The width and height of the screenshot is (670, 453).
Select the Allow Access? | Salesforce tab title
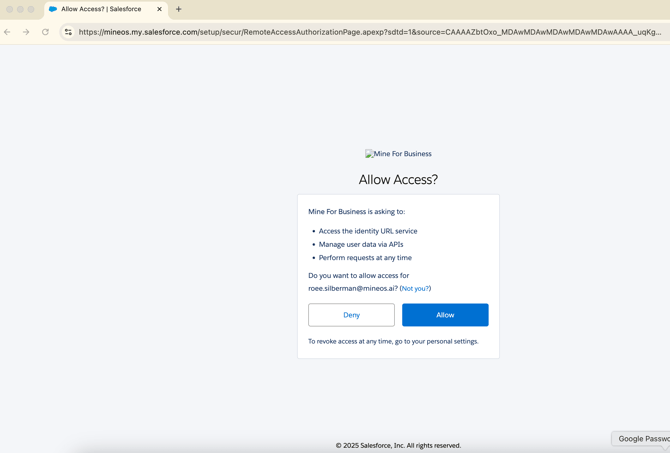click(x=101, y=9)
